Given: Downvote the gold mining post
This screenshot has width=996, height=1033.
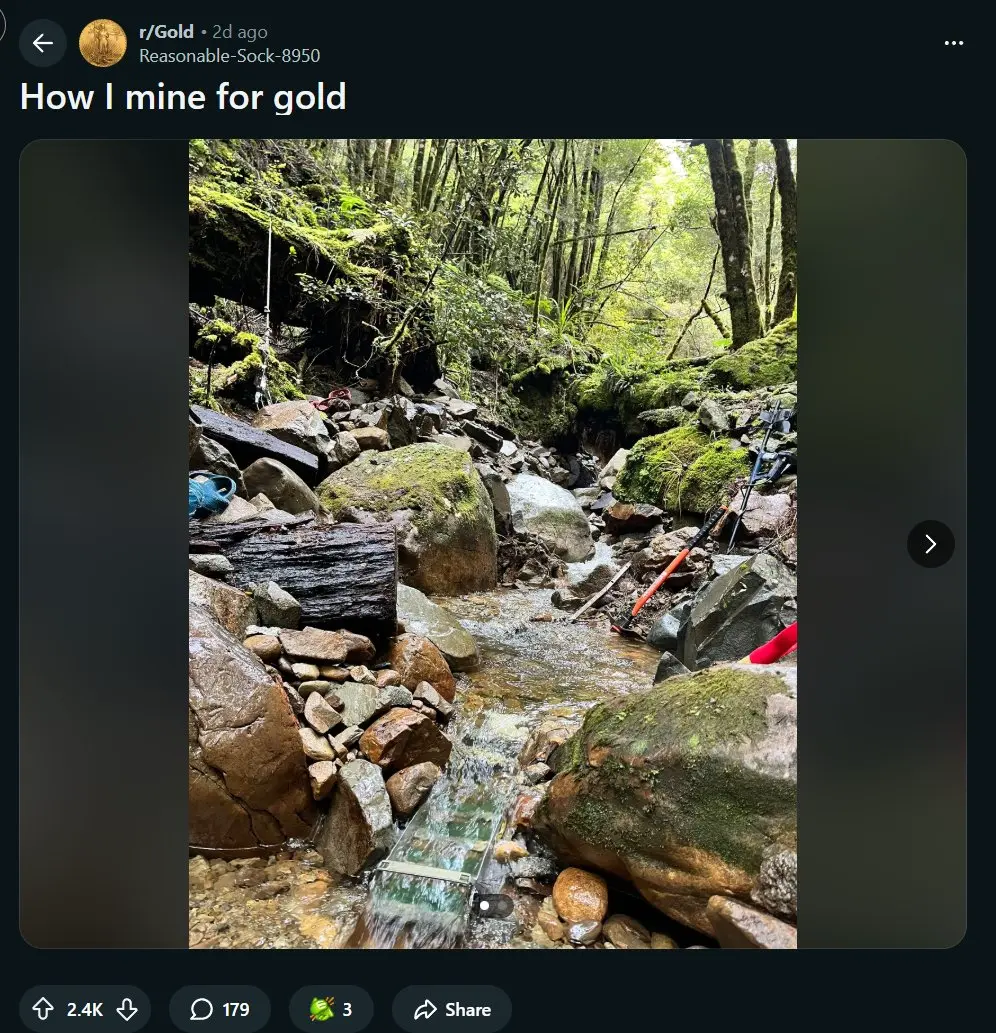Looking at the screenshot, I should [x=127, y=1009].
